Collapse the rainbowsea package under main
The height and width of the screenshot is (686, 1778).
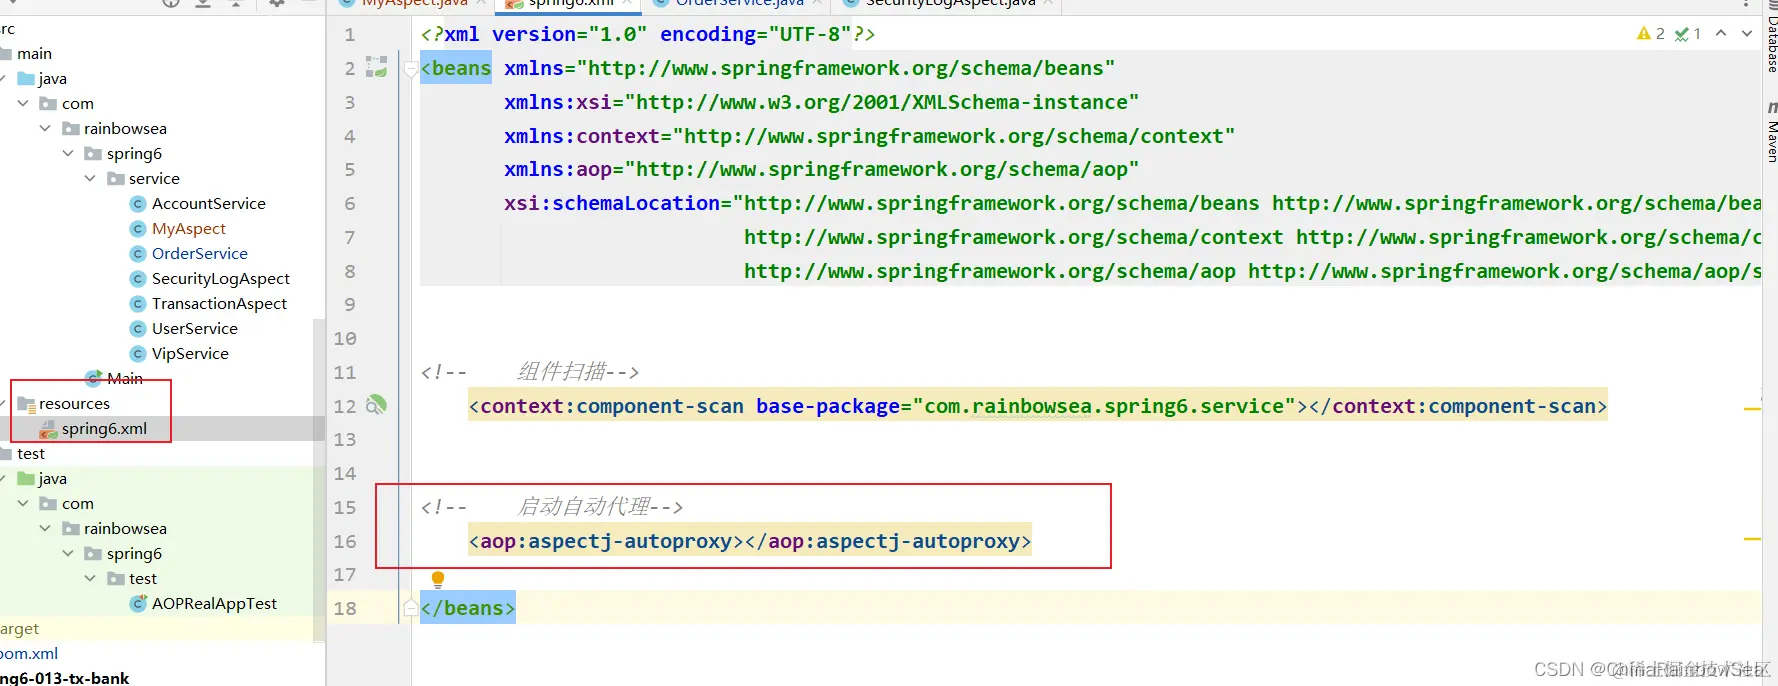(x=45, y=128)
